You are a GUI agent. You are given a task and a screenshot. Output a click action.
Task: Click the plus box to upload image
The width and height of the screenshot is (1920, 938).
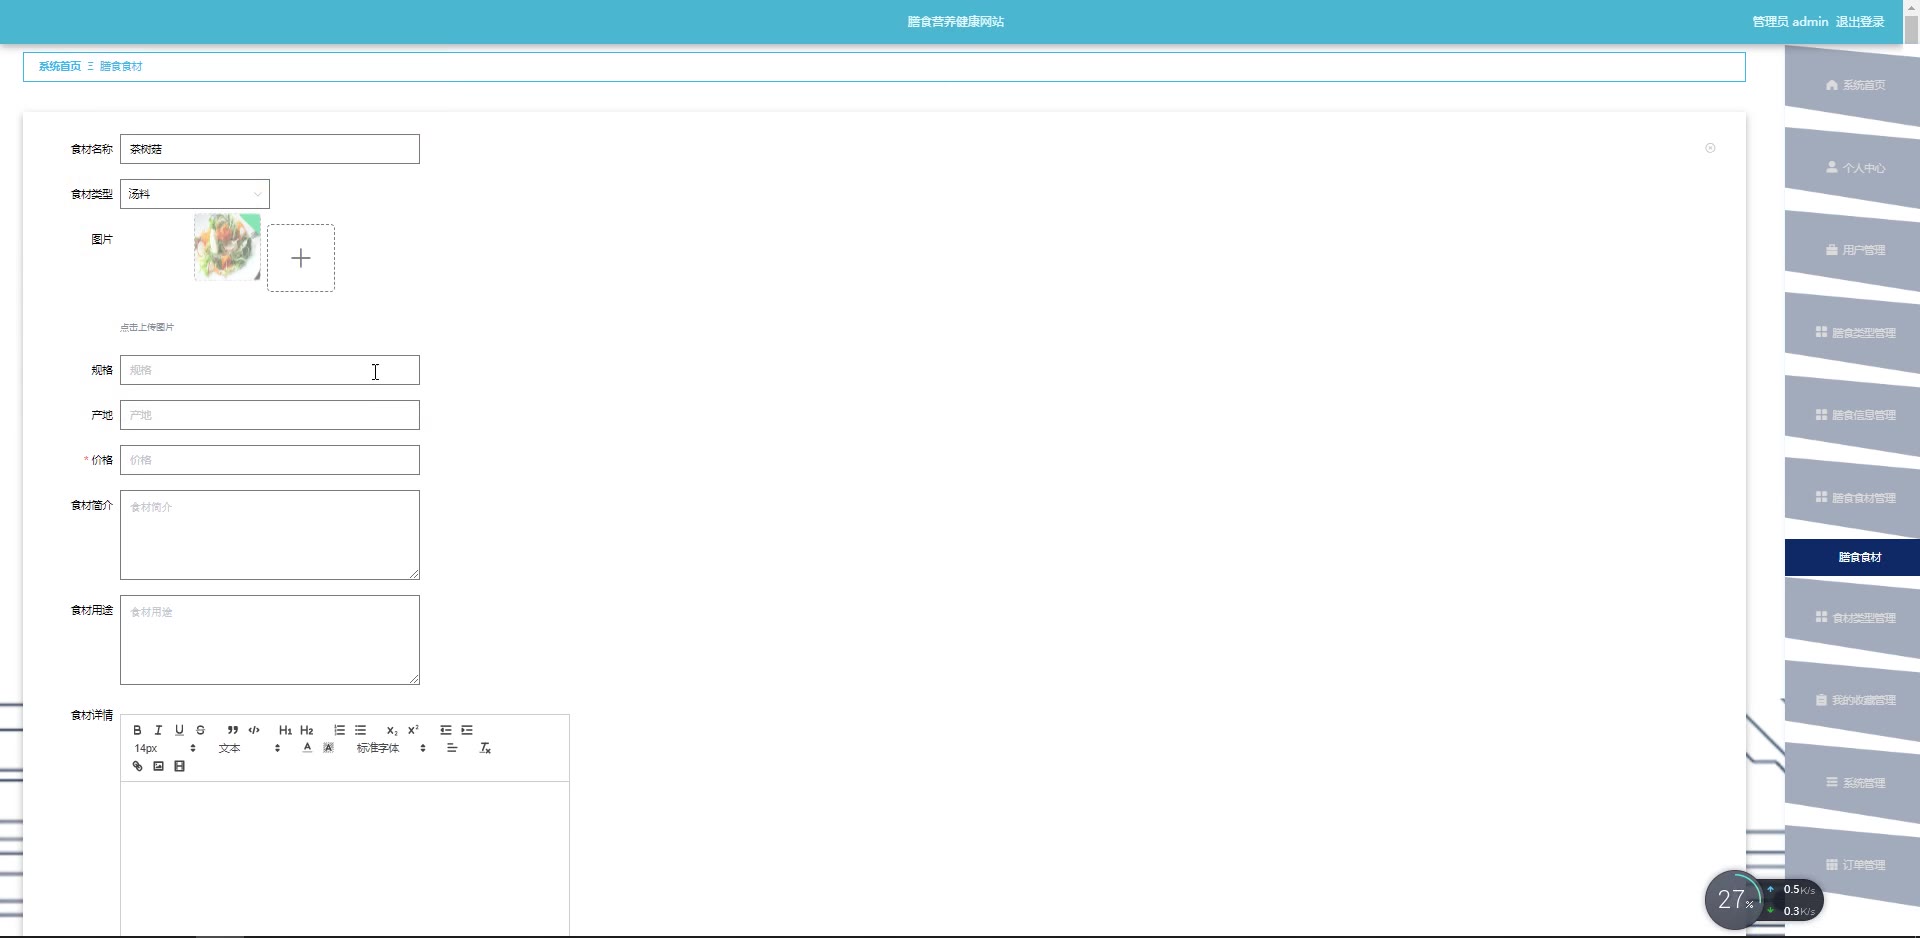(301, 258)
